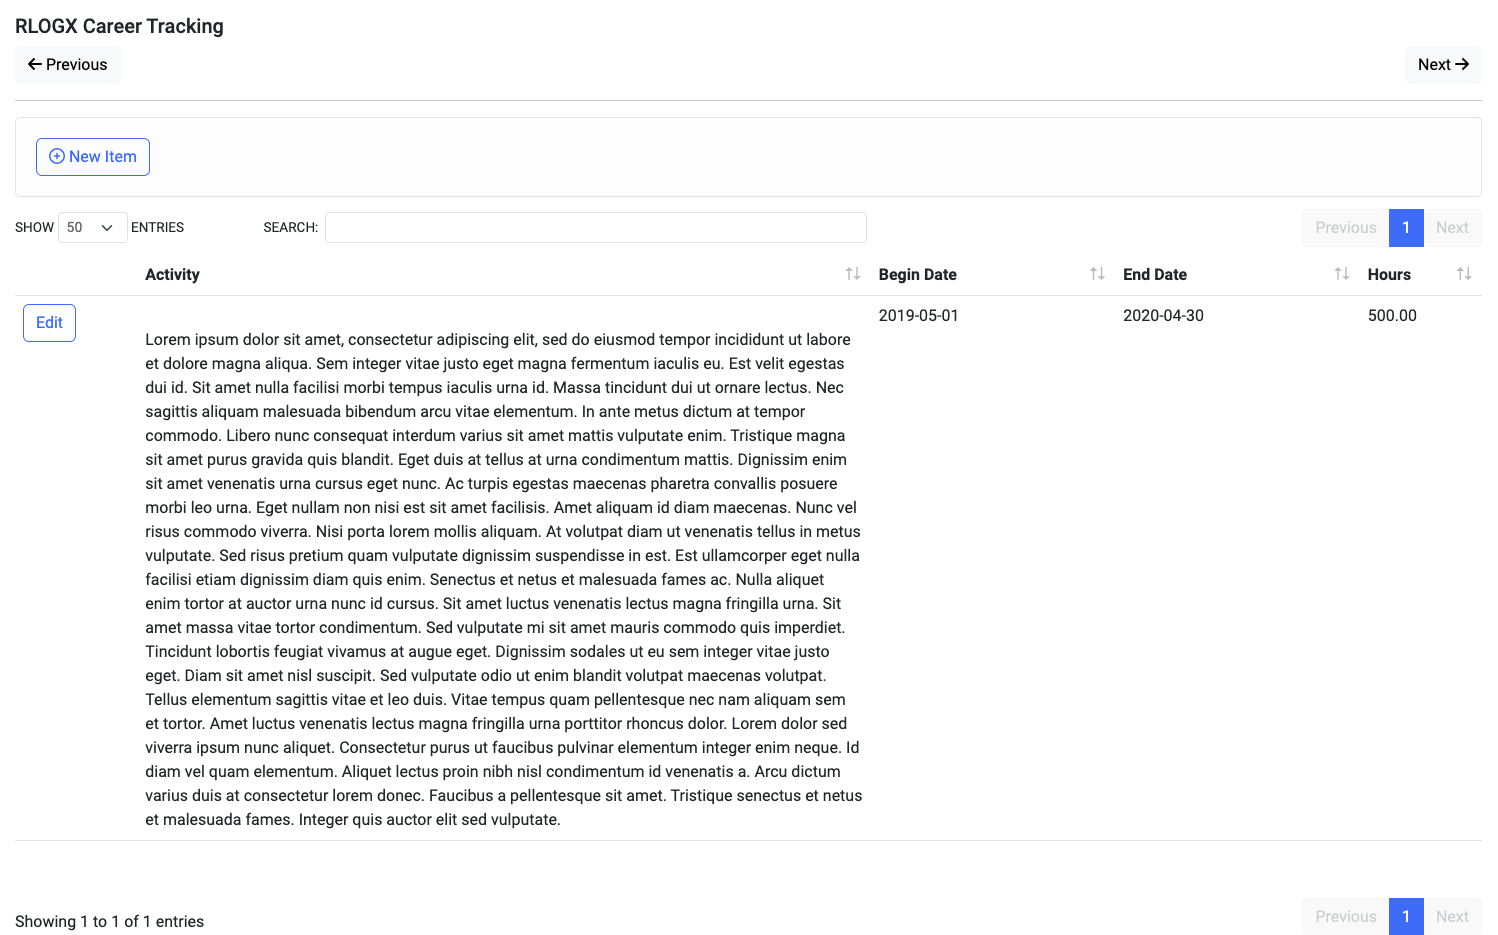This screenshot has width=1498, height=935.
Task: Edit the Lorem ipsum activity entry
Action: click(x=49, y=323)
